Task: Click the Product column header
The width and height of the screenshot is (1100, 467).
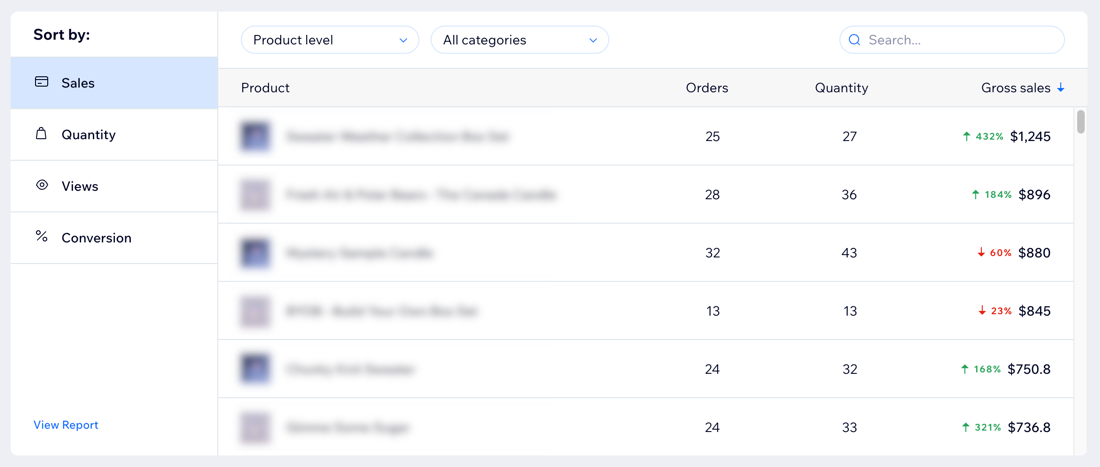Action: click(x=265, y=88)
